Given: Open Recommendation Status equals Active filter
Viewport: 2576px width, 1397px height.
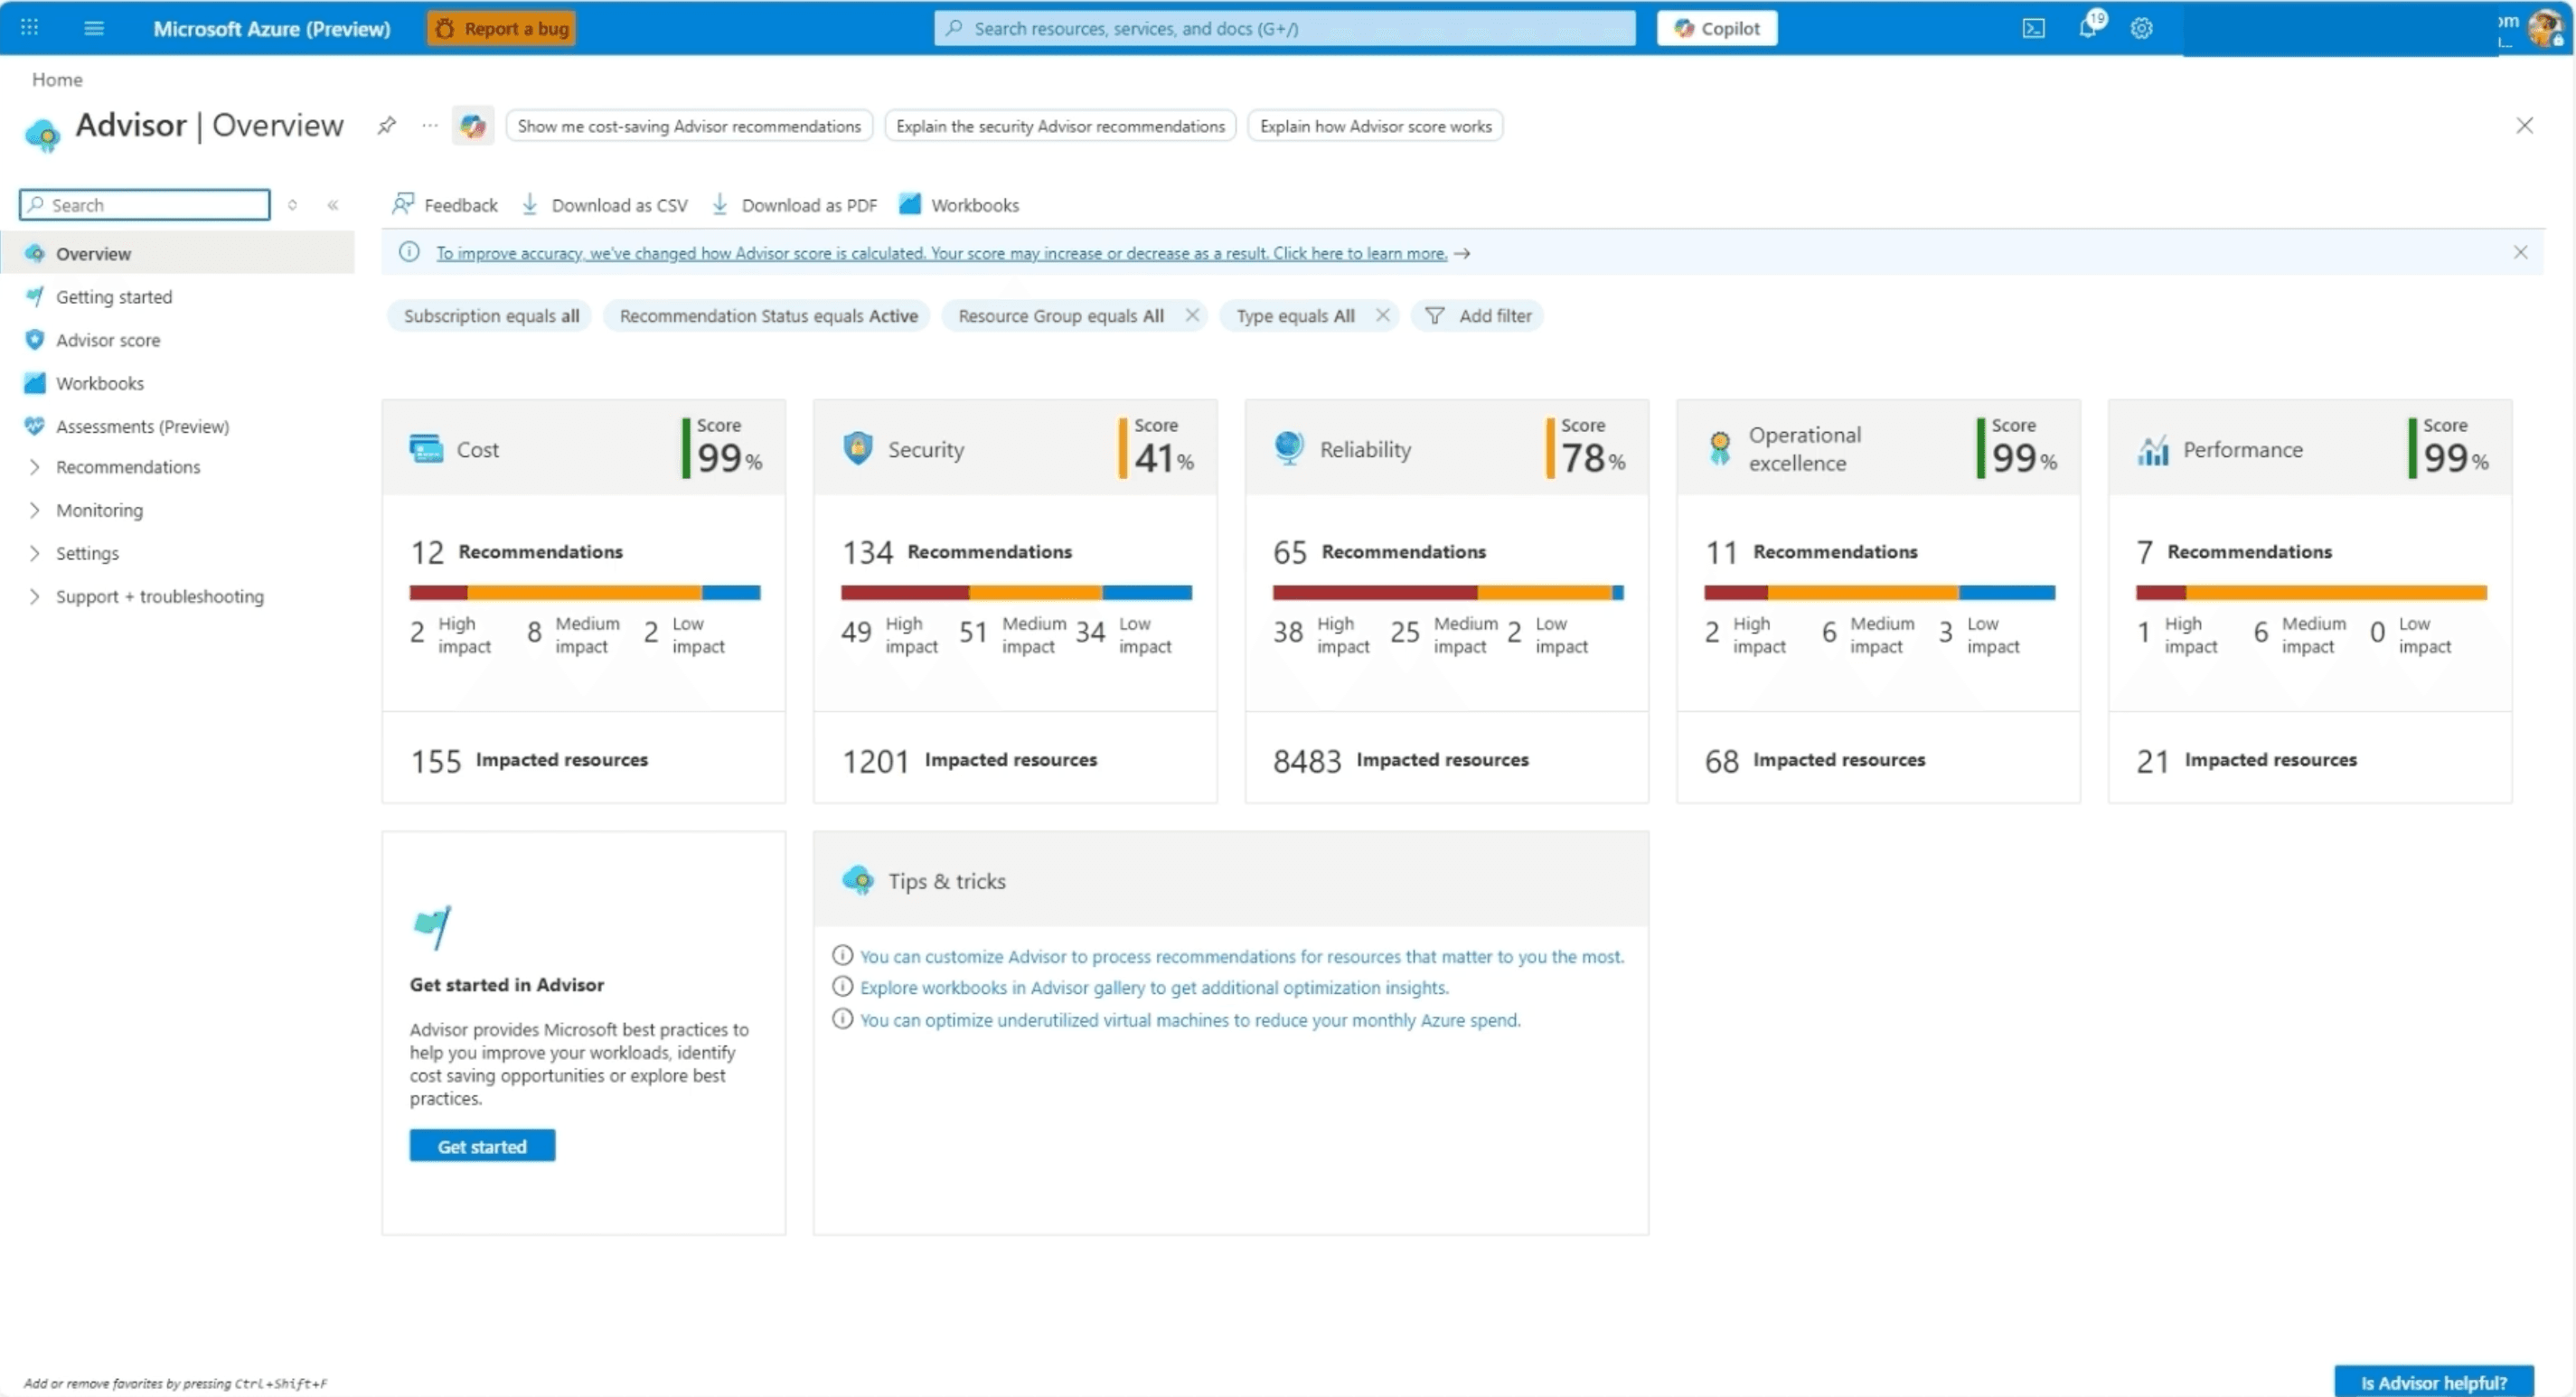Looking at the screenshot, I should (767, 316).
